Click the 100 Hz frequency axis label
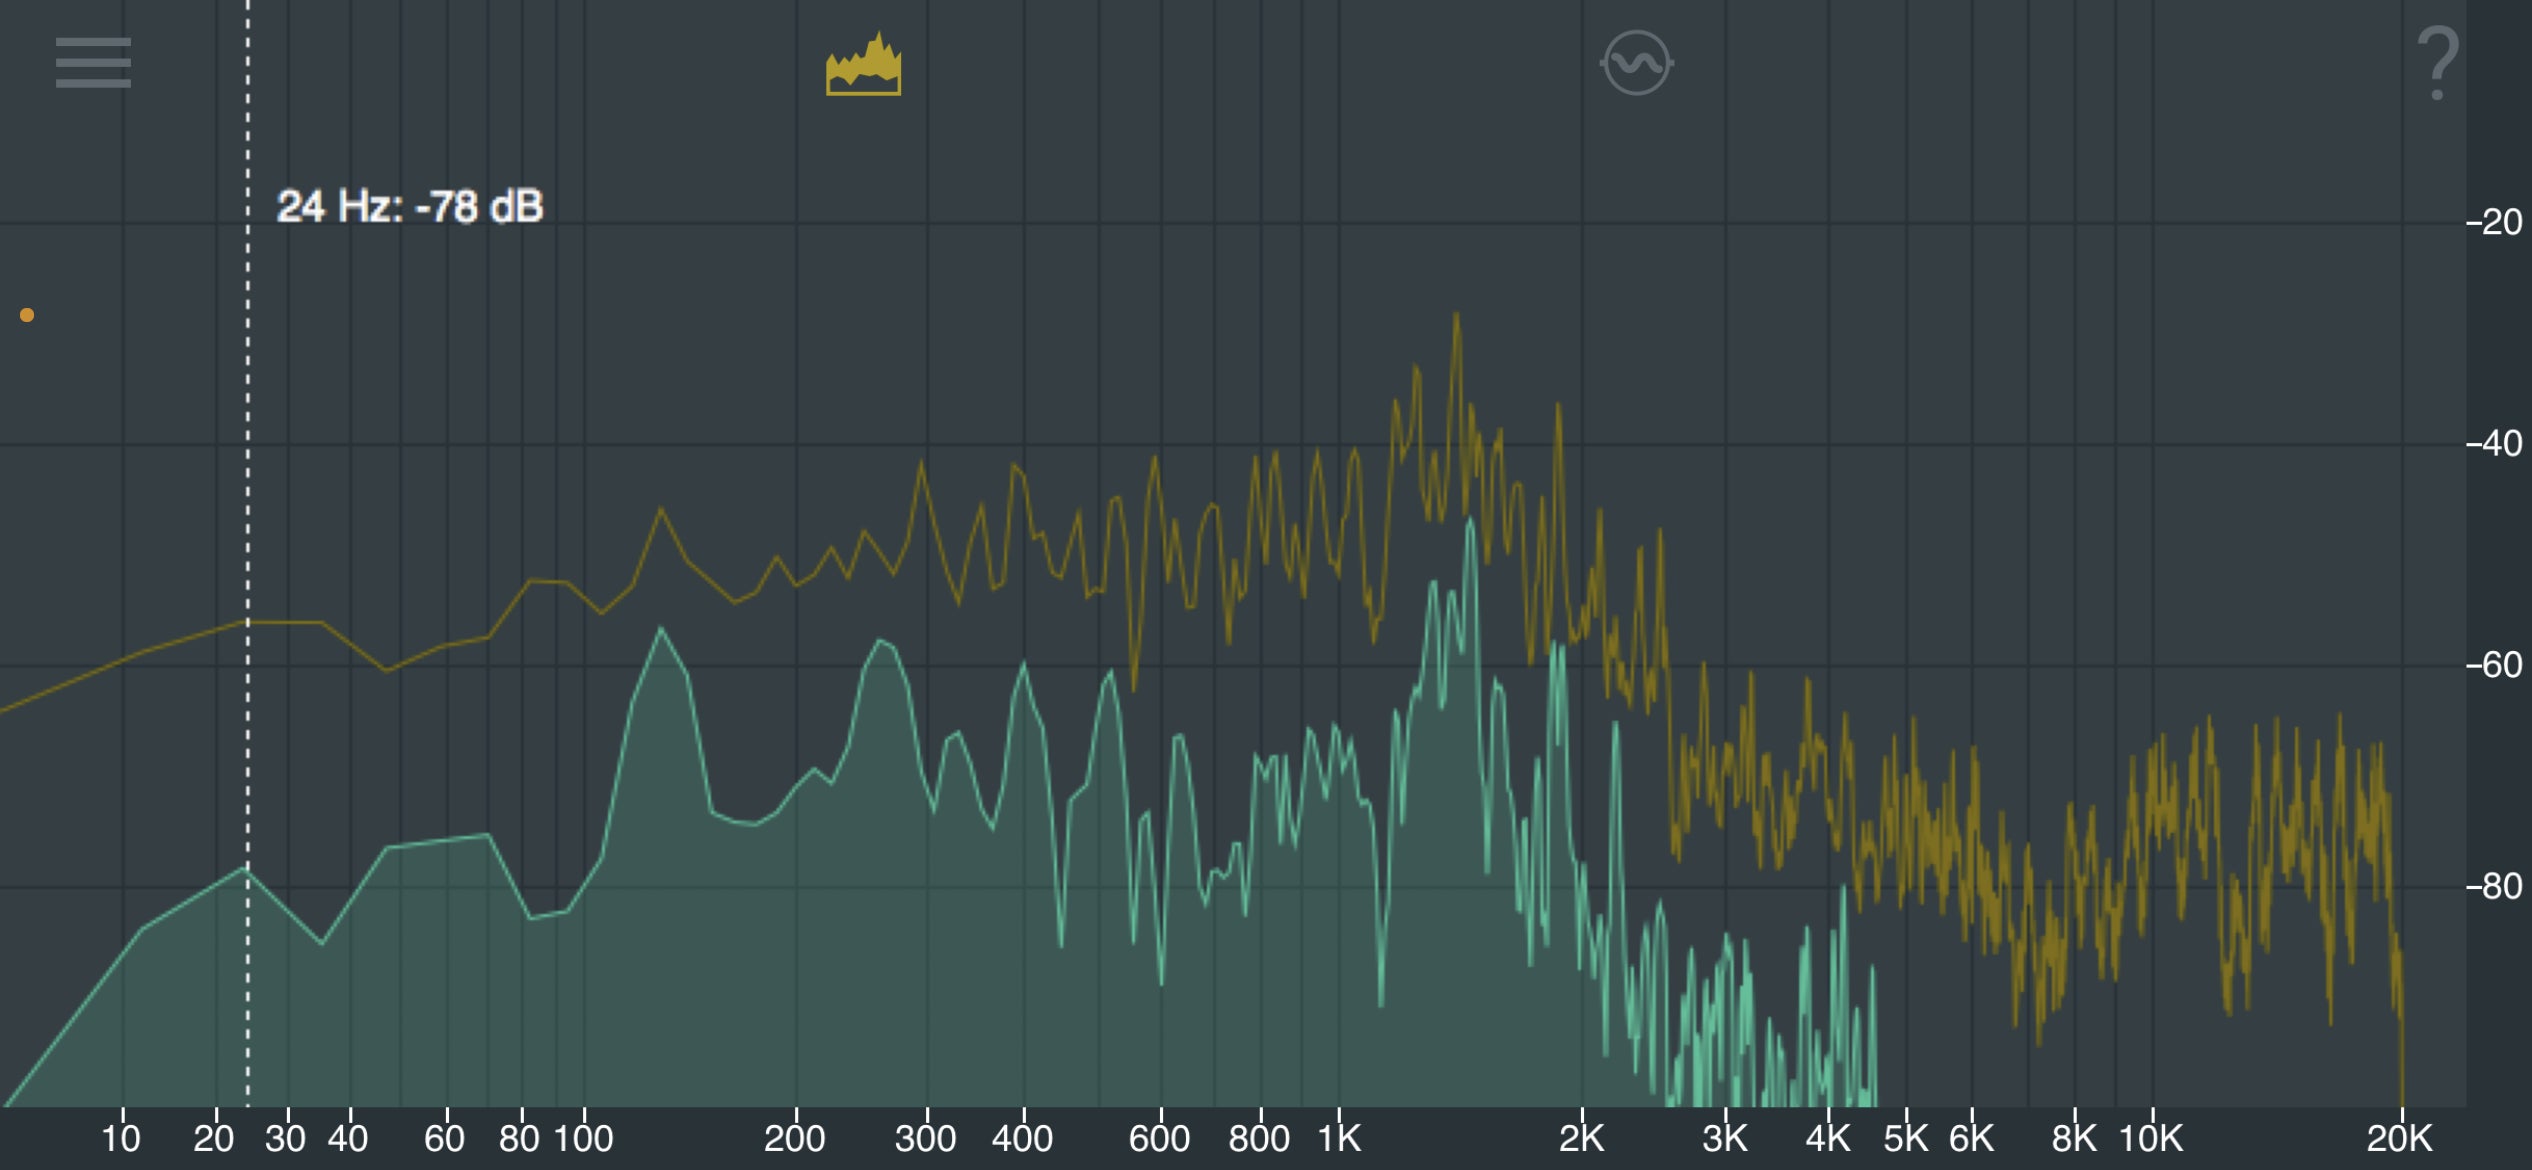Viewport: 2532px width, 1170px height. [583, 1138]
